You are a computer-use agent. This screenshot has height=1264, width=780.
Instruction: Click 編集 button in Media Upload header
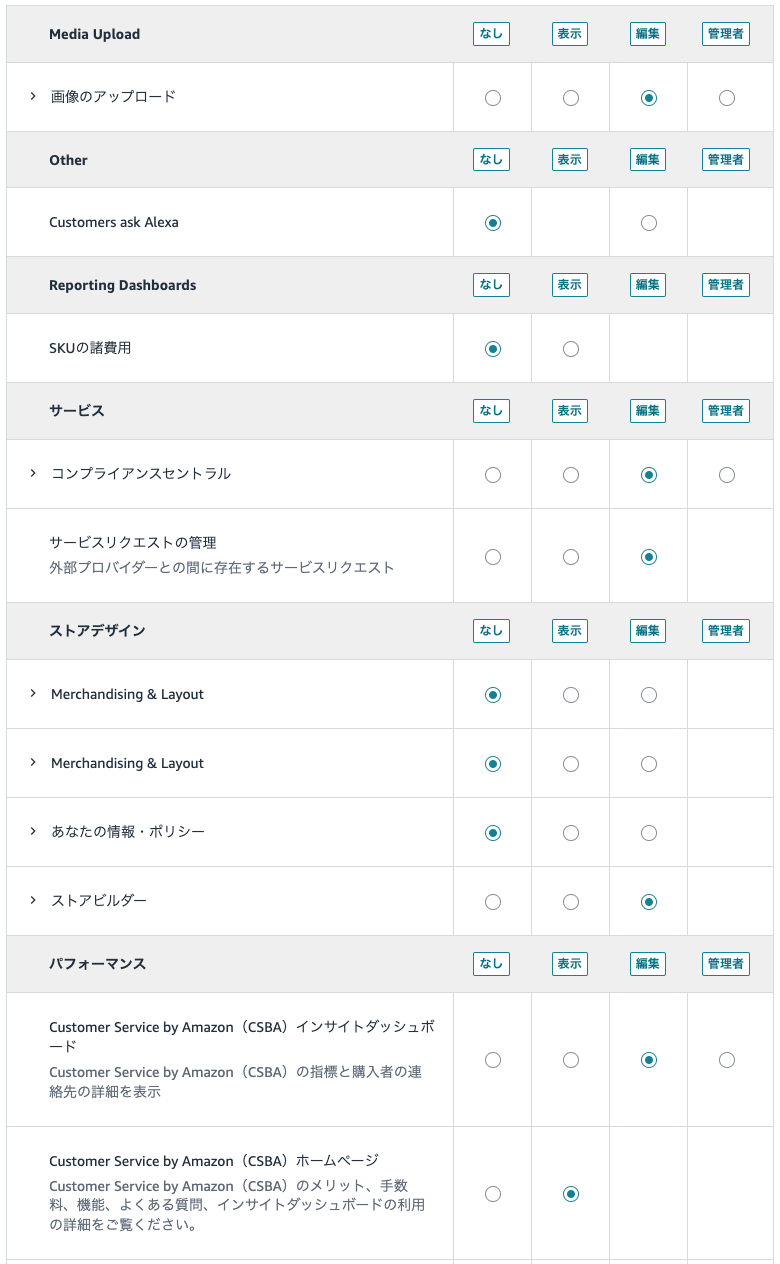point(648,34)
